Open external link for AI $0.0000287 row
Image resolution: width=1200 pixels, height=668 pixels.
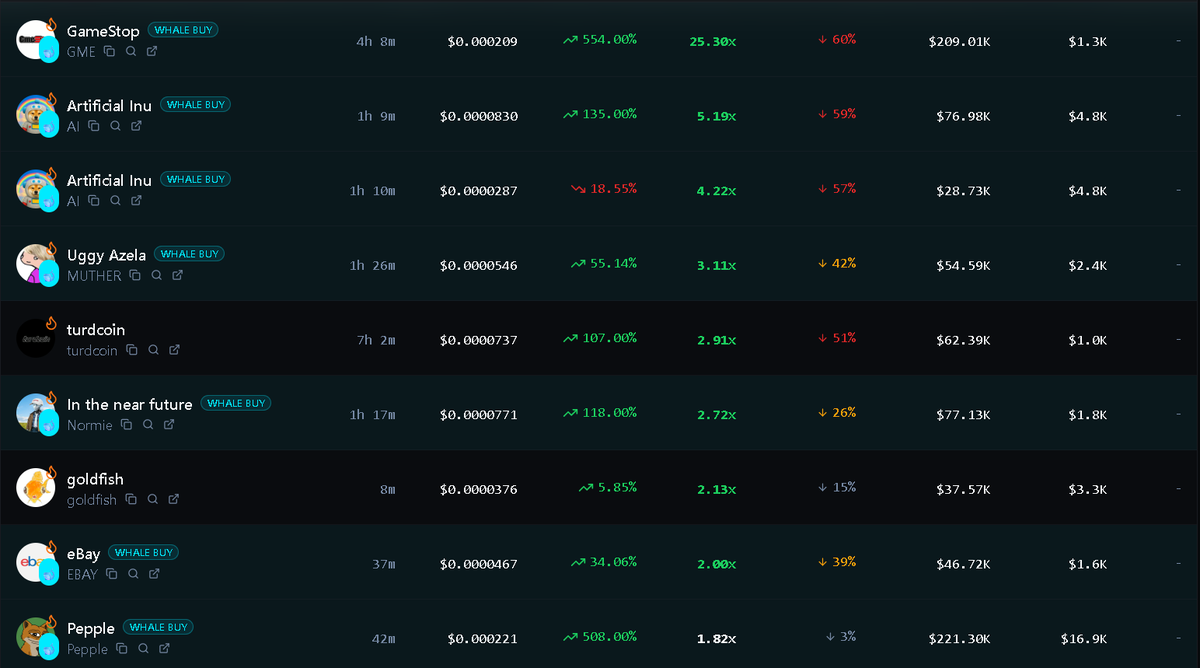tap(136, 200)
